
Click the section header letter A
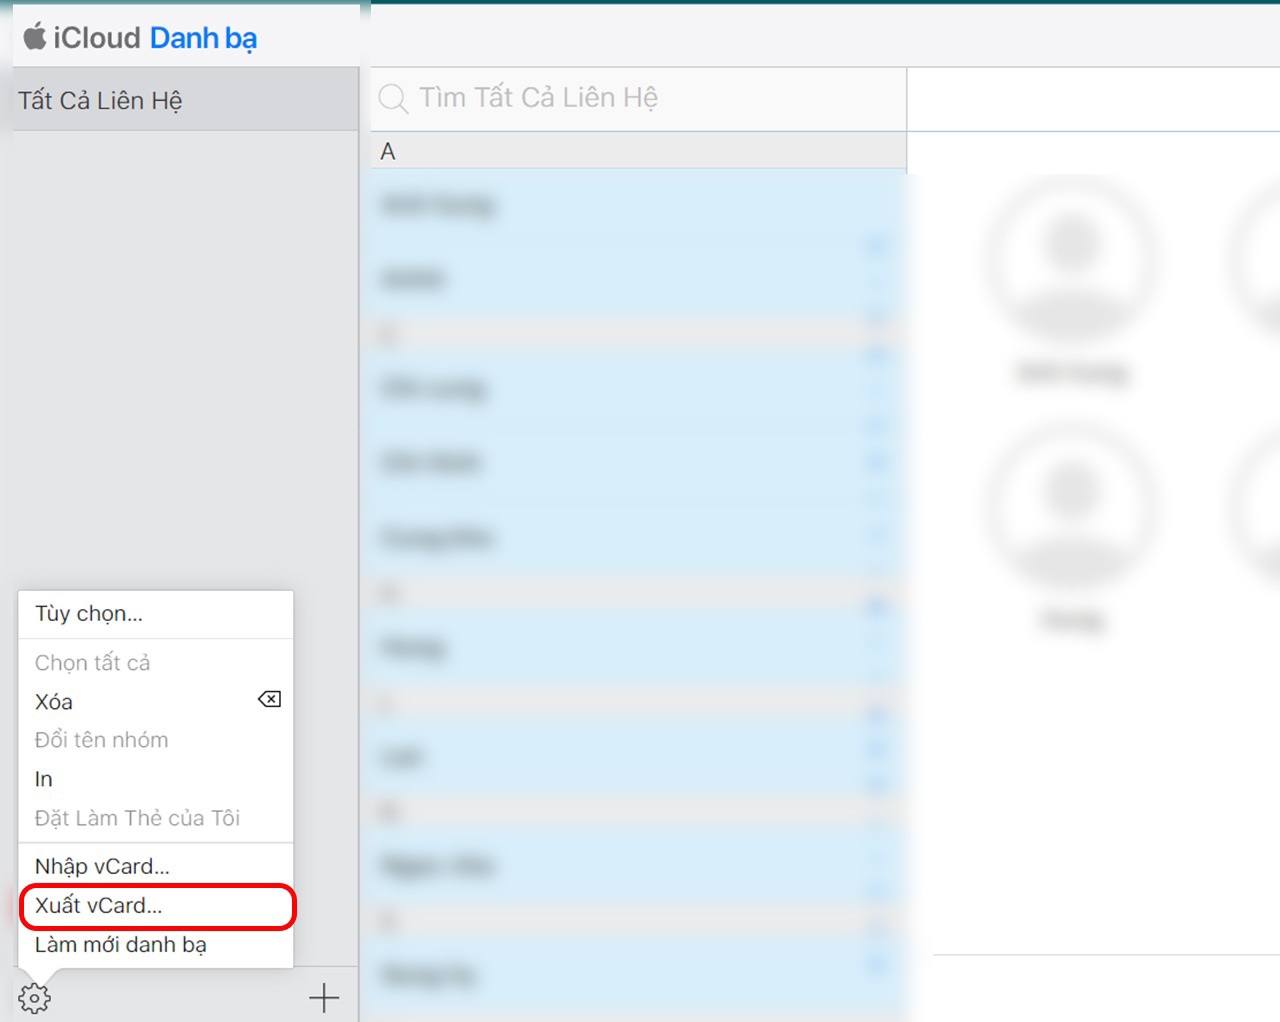click(388, 151)
